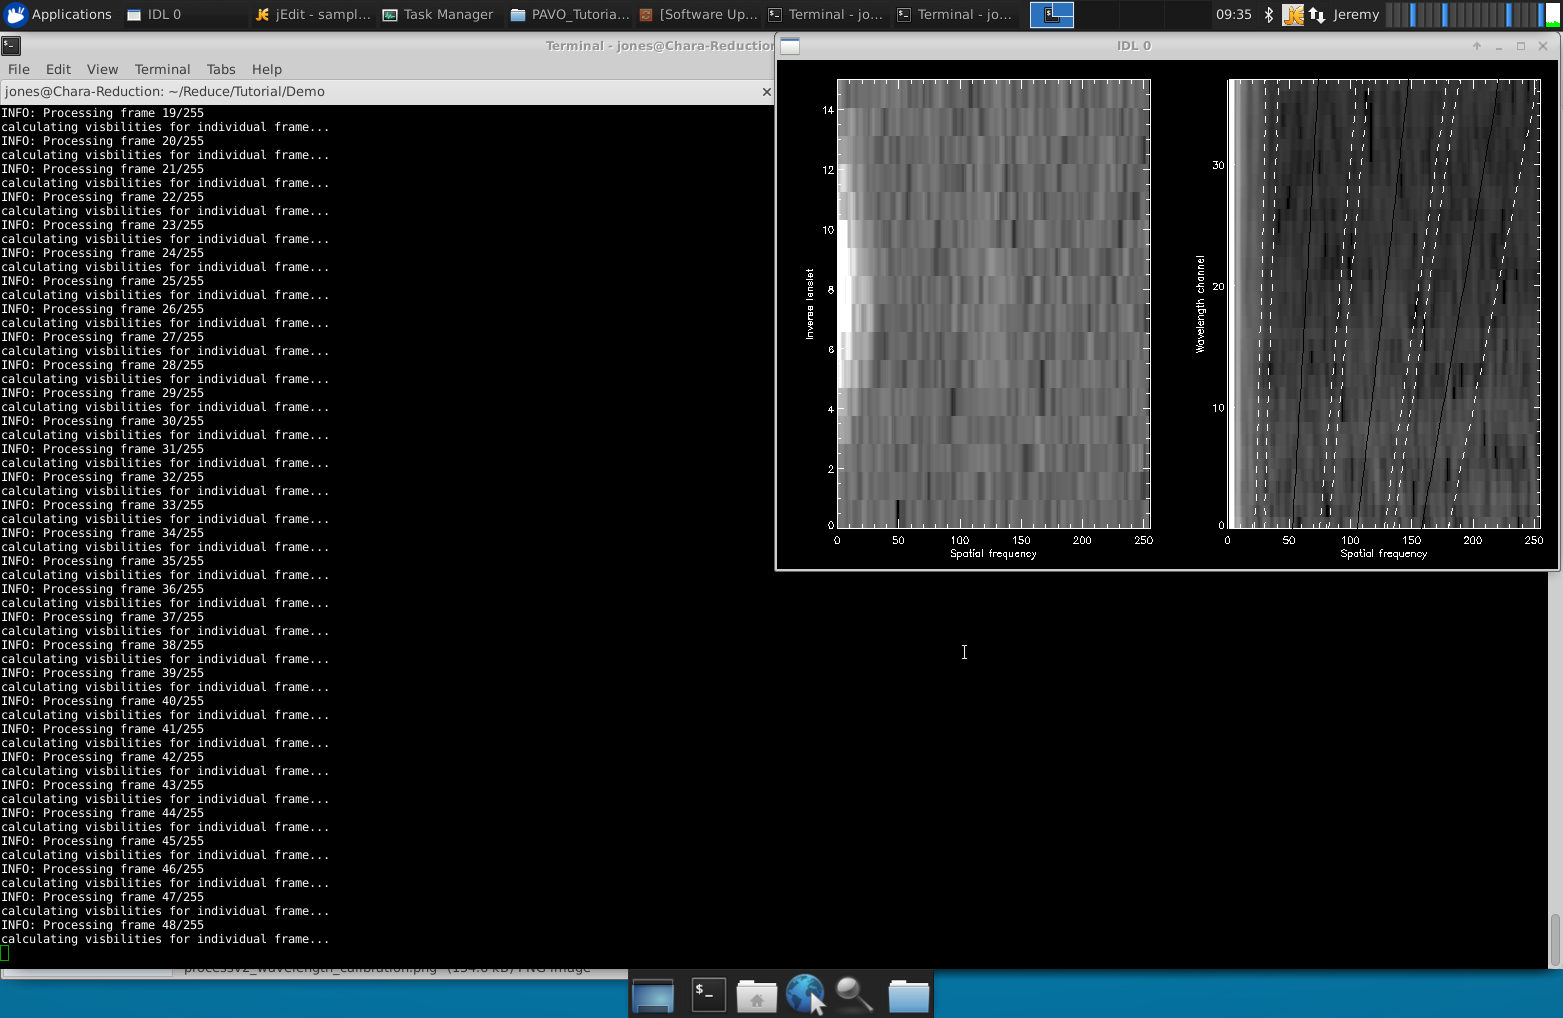Viewport: 1563px width, 1018px height.
Task: Click the 09:35 panel clock
Action: tap(1233, 14)
